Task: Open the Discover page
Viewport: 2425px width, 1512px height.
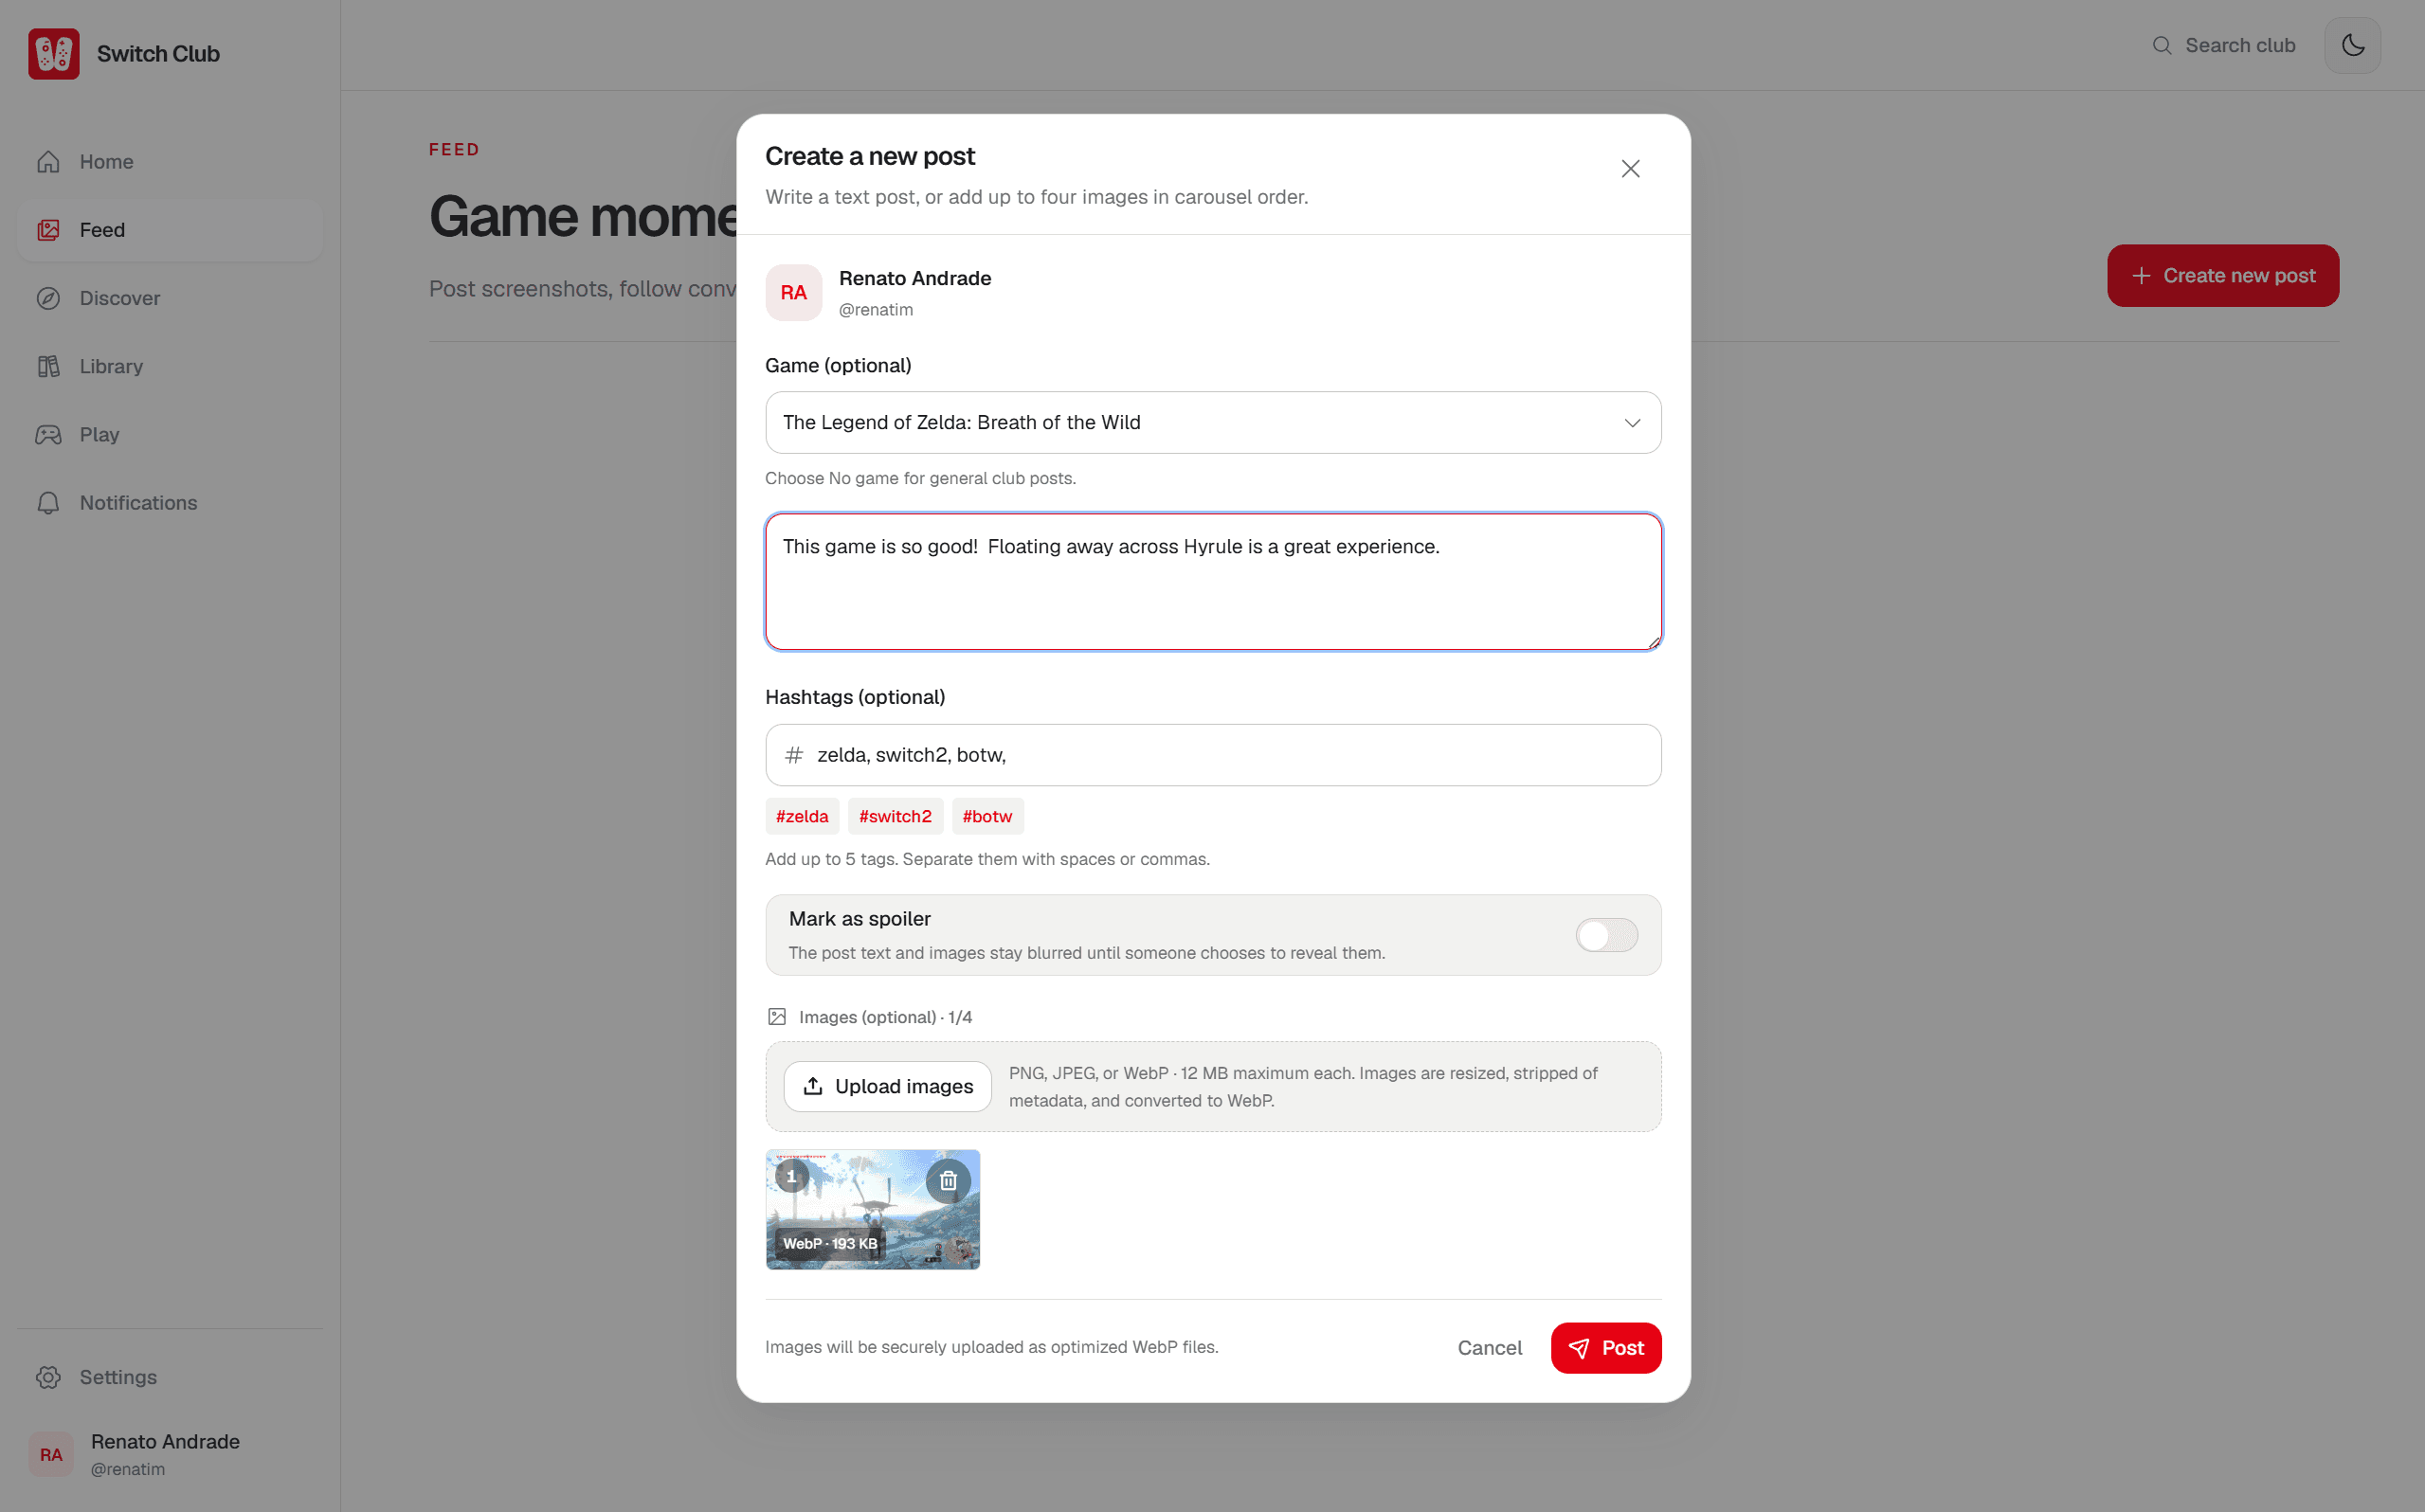Action: [x=170, y=298]
